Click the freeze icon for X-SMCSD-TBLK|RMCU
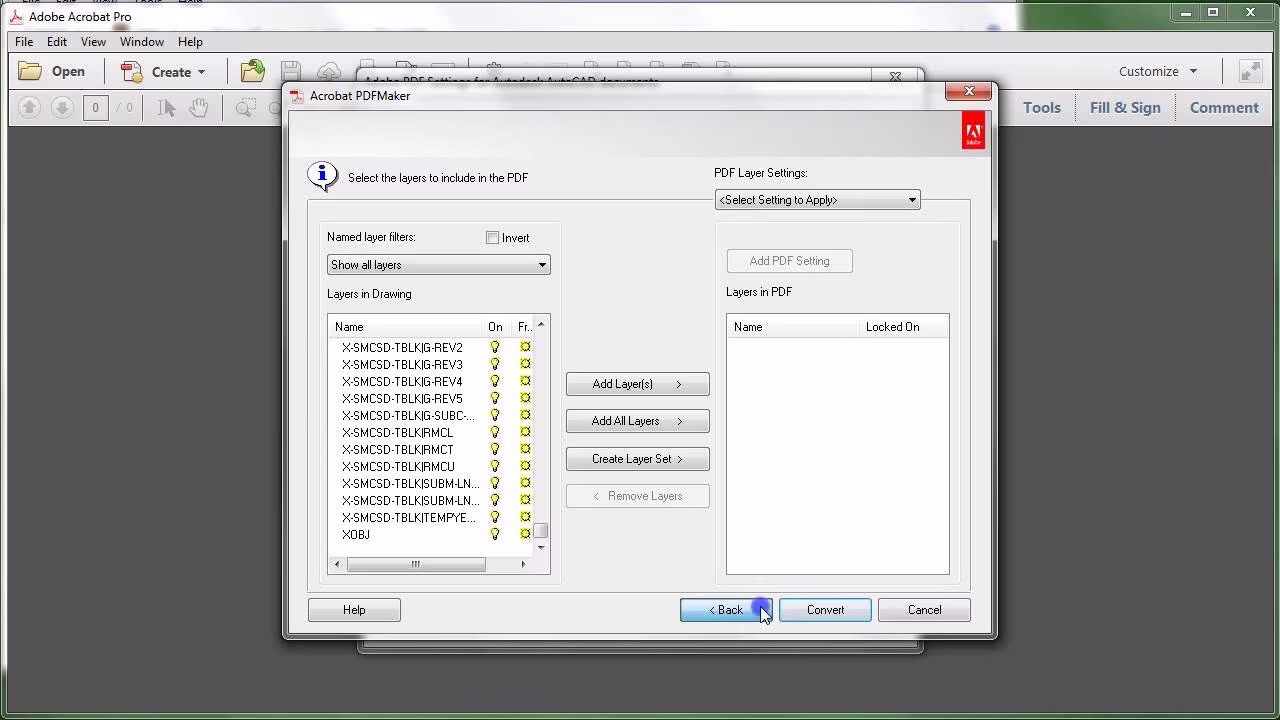The width and height of the screenshot is (1280, 720). tap(525, 466)
